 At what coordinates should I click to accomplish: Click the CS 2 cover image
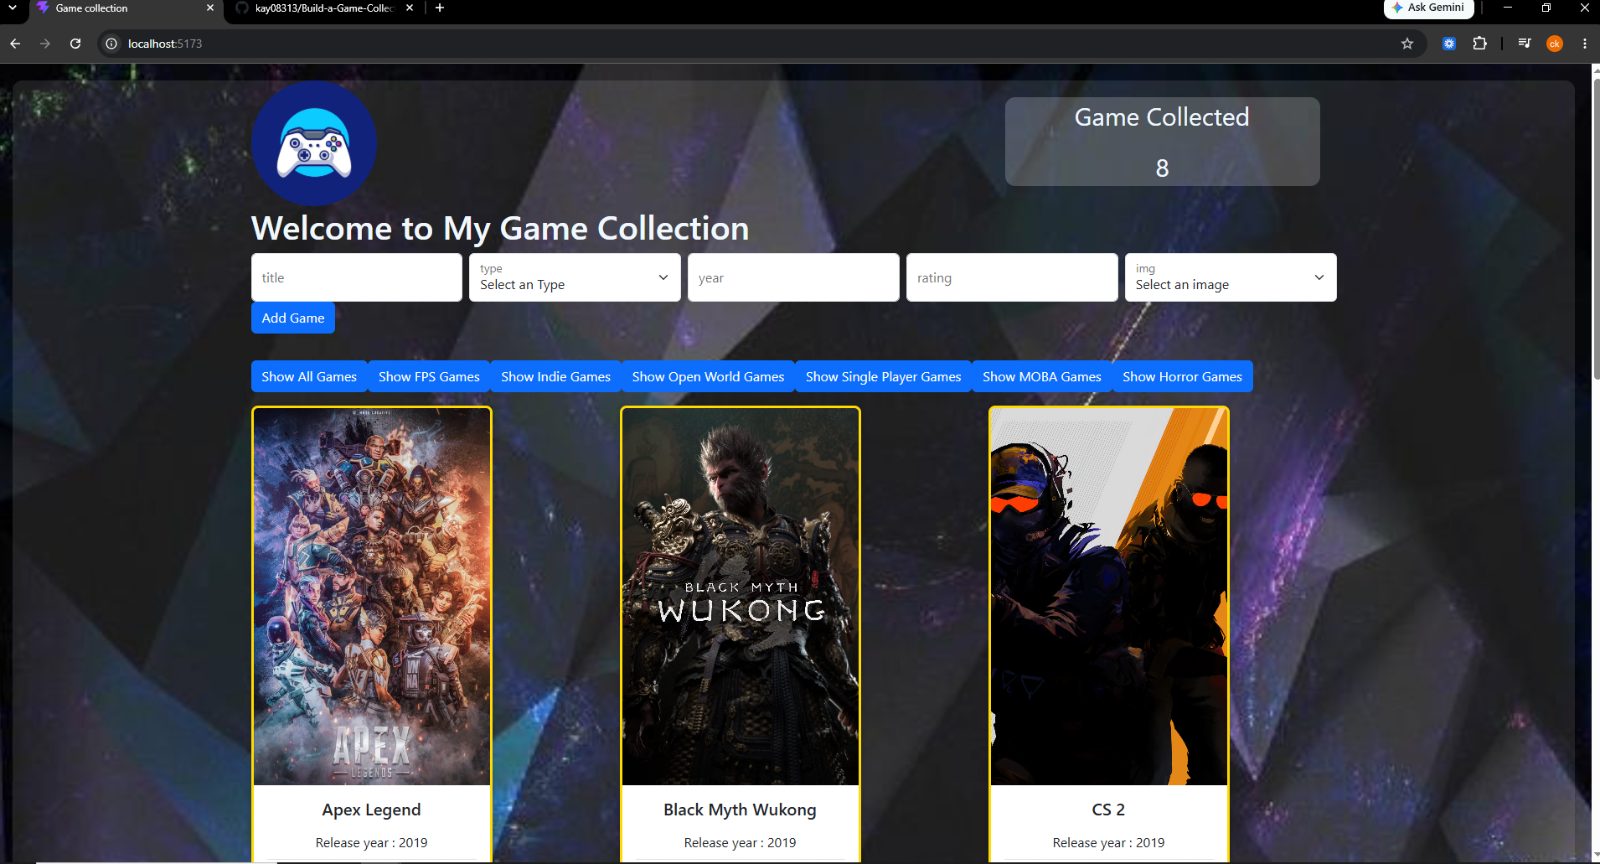point(1109,597)
